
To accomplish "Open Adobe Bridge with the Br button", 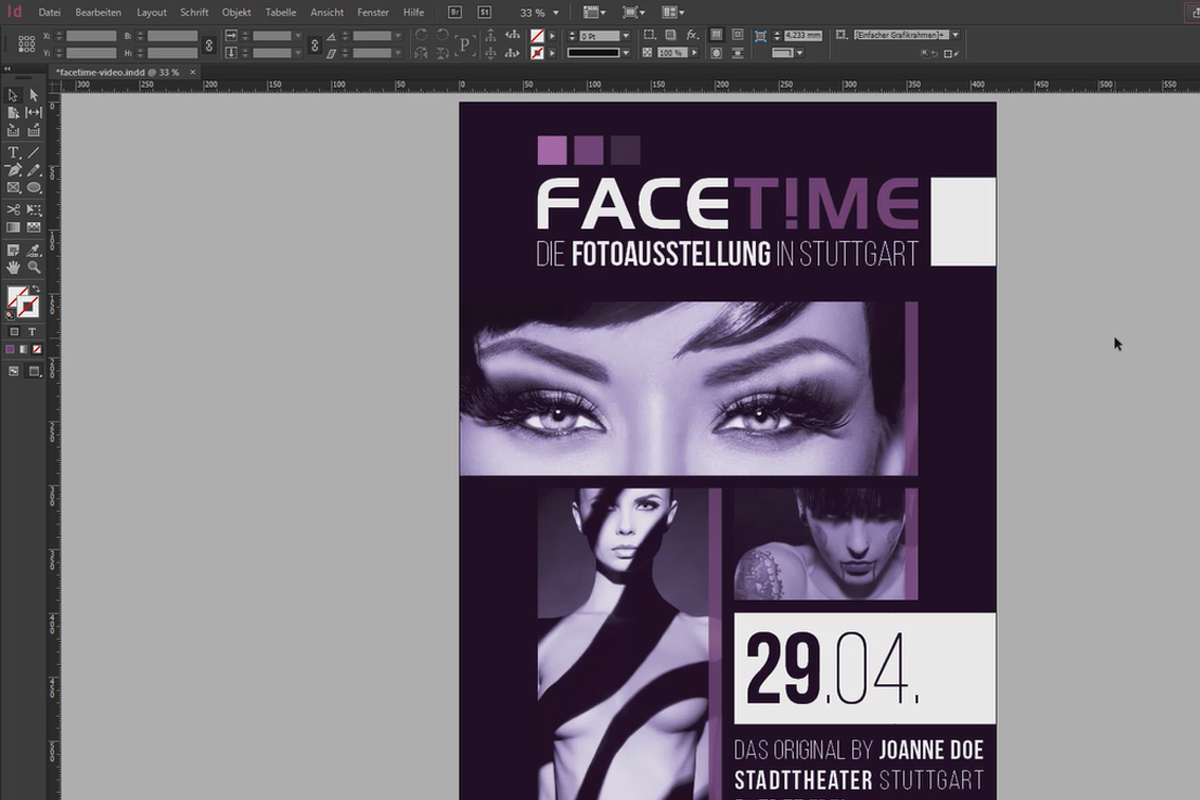I will point(455,13).
